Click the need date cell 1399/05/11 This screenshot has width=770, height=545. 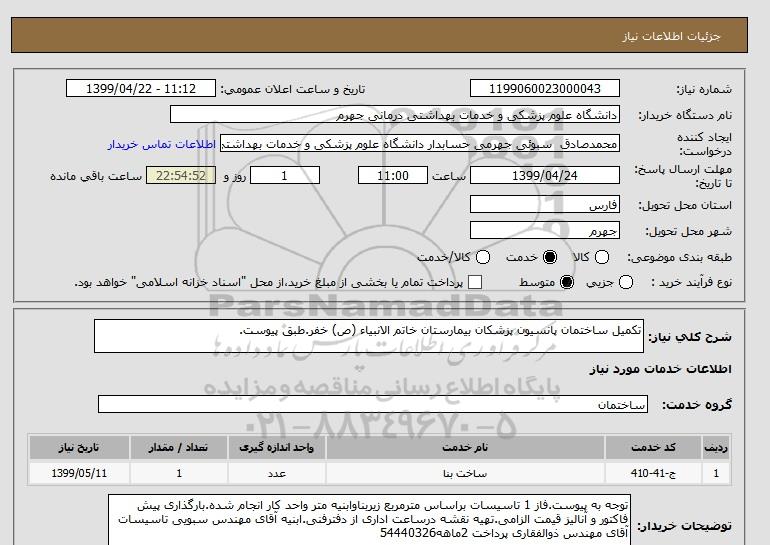(x=79, y=473)
